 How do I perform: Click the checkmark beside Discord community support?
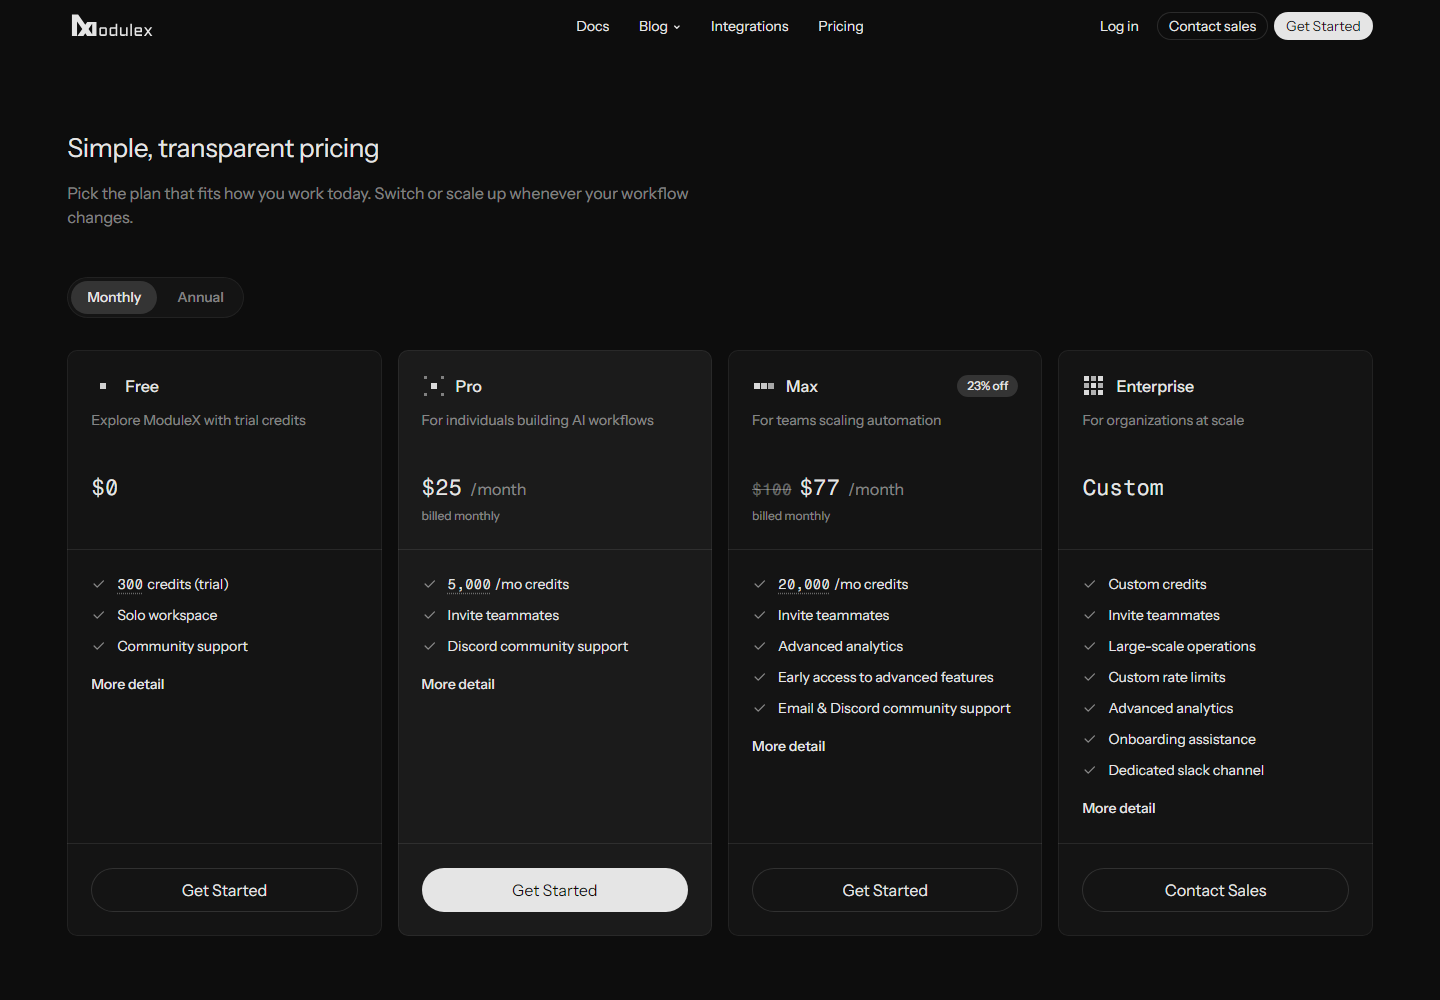(x=429, y=646)
